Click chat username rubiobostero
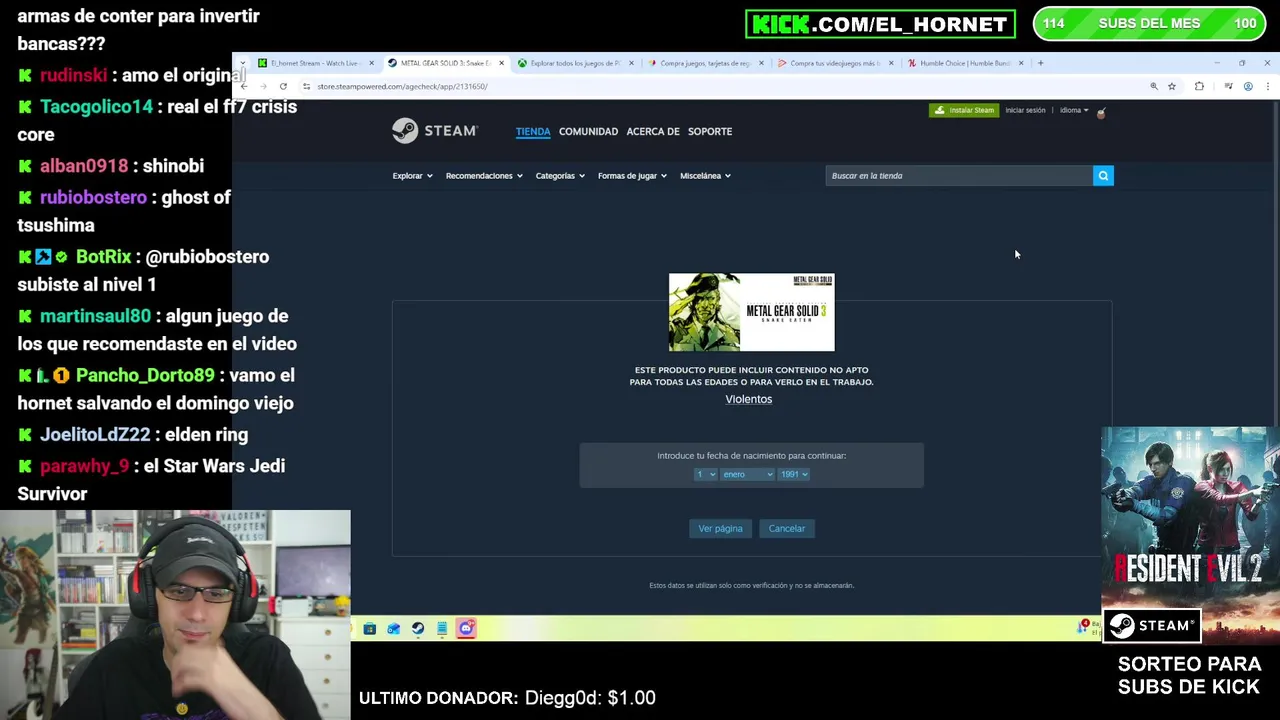 pyautogui.click(x=93, y=197)
